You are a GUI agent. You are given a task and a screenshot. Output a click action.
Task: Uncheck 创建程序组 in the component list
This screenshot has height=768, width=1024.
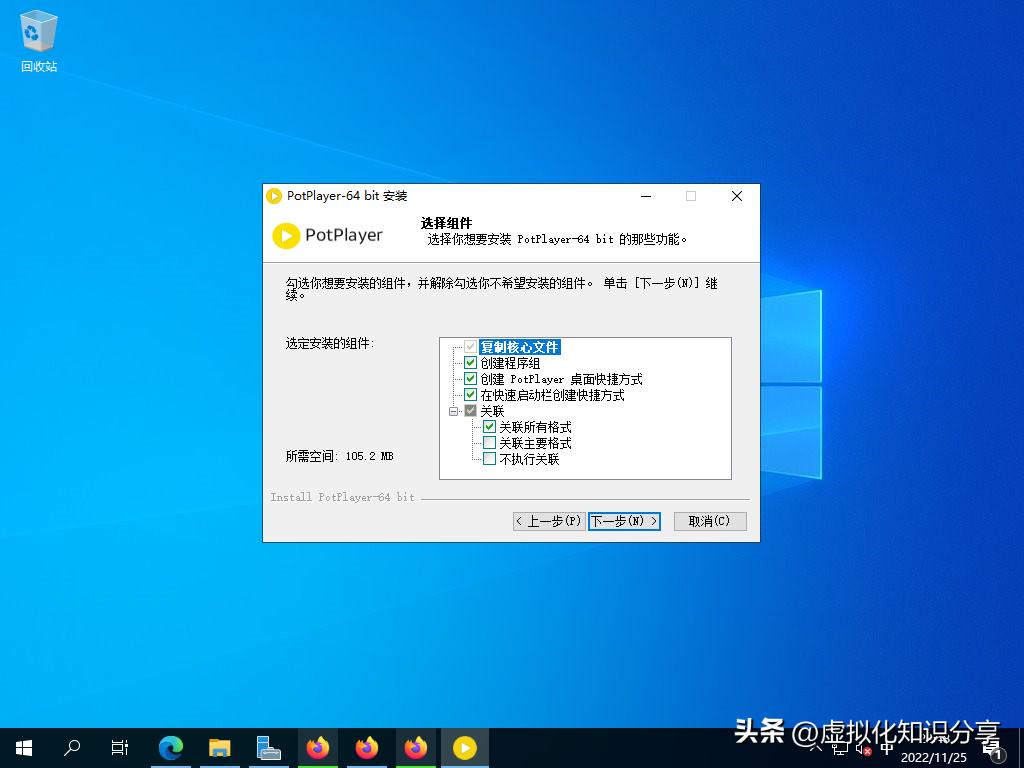470,362
